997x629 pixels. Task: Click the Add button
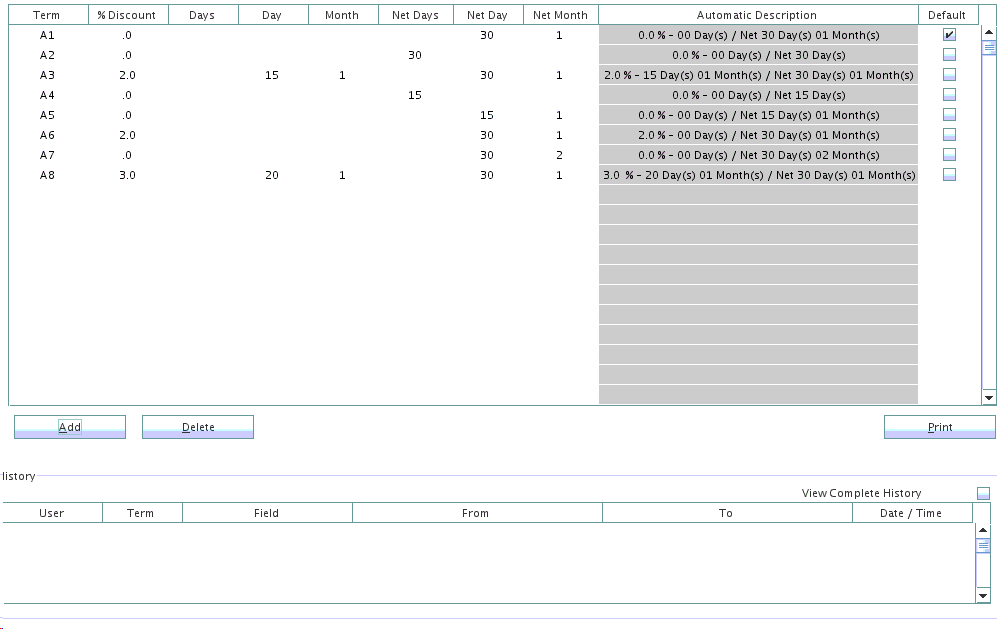[x=70, y=427]
